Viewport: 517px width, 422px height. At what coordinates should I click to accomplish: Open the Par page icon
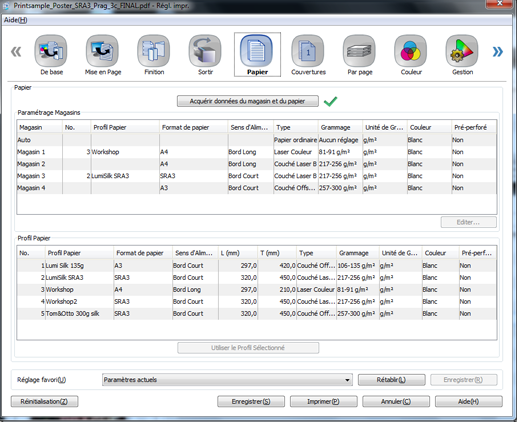(359, 51)
